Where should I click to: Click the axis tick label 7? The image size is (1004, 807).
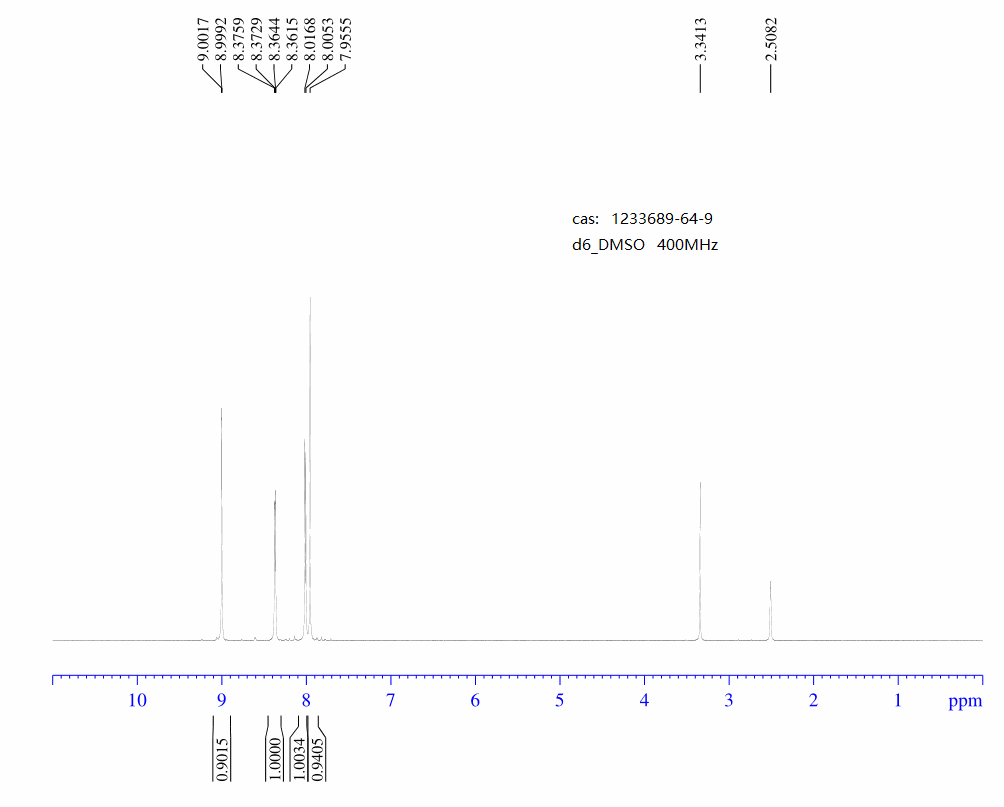click(391, 701)
